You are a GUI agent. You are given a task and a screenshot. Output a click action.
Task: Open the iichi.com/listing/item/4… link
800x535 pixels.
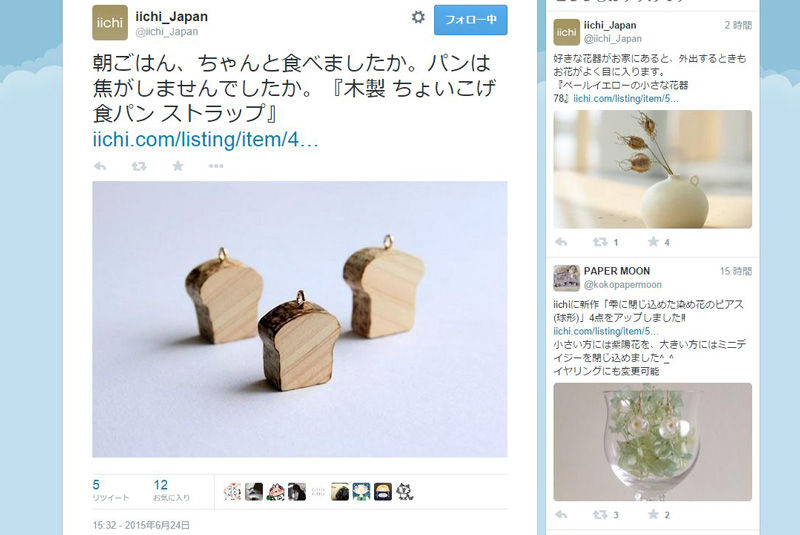[x=205, y=139]
